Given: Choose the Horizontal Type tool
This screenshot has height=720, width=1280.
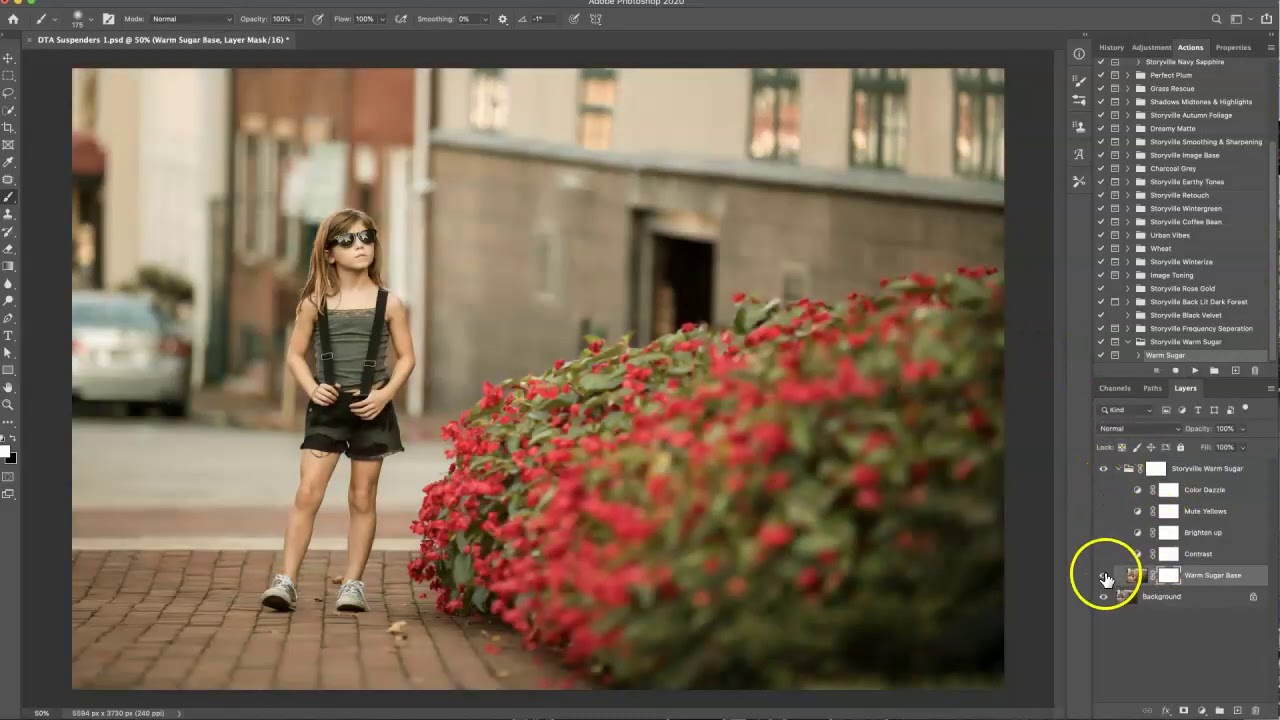Looking at the screenshot, I should (9, 336).
